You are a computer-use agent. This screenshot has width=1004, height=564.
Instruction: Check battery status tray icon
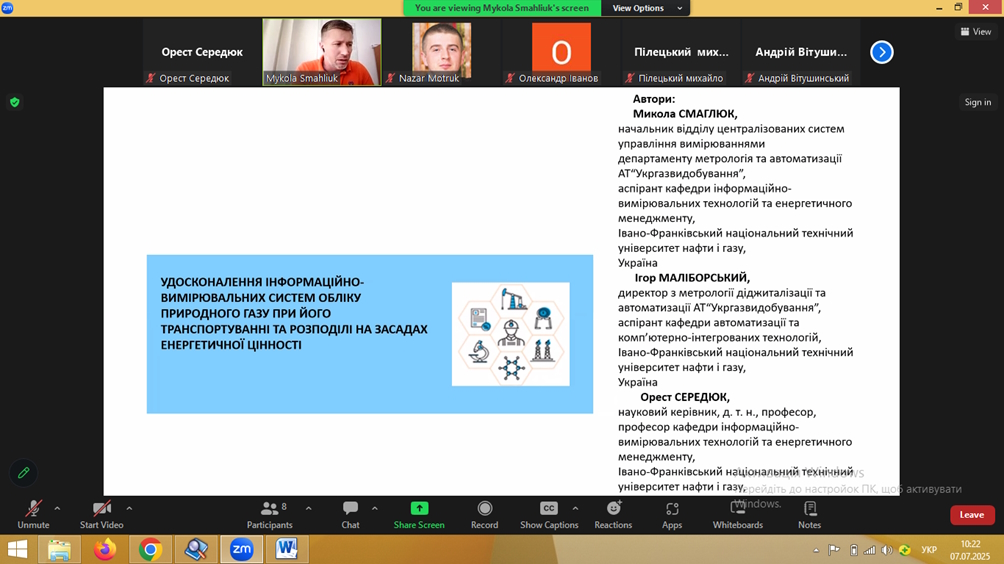click(854, 550)
